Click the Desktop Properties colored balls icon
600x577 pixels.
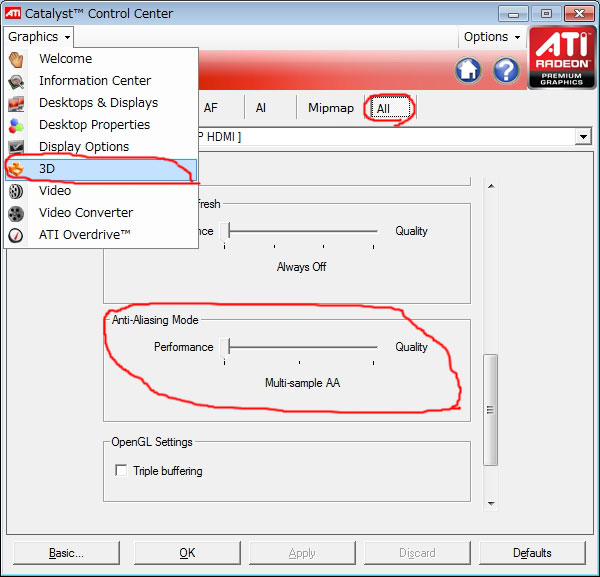(16, 125)
